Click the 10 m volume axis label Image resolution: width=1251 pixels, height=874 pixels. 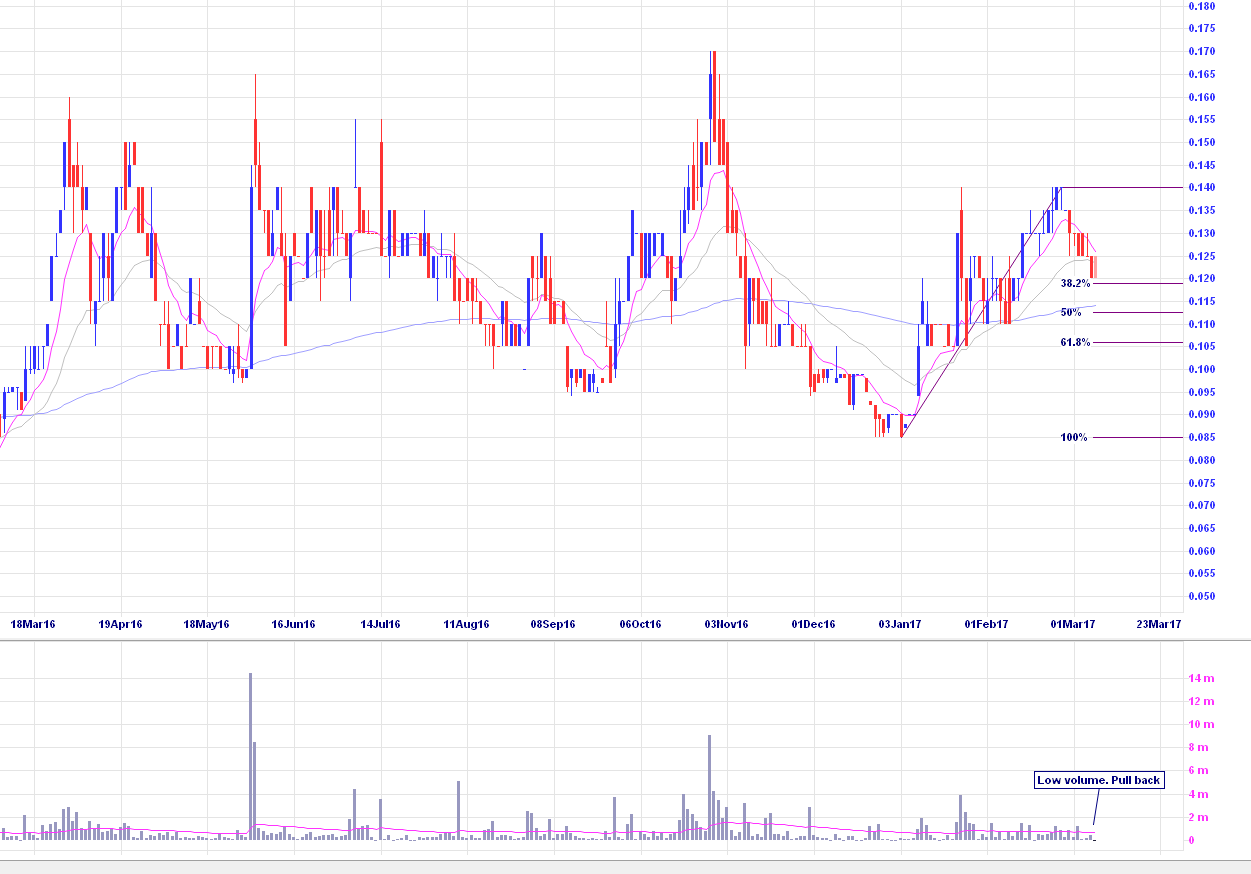tap(1201, 724)
